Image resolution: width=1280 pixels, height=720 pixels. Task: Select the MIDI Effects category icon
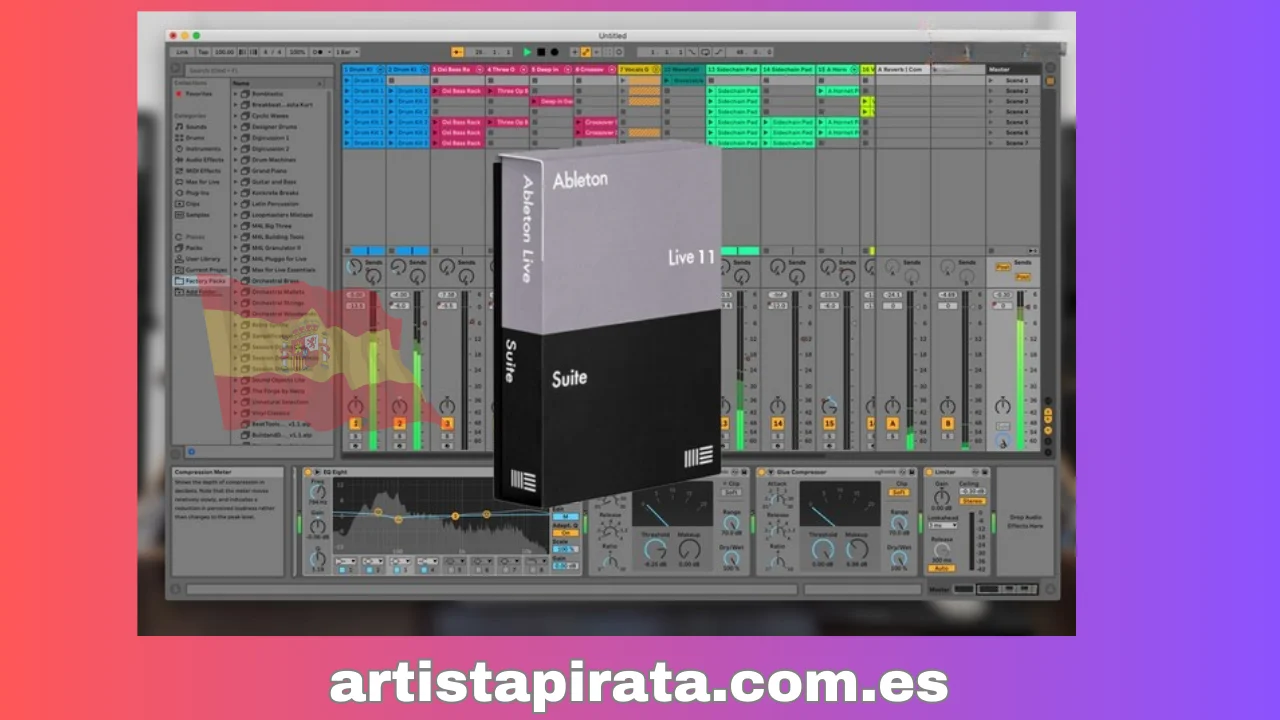click(x=179, y=171)
